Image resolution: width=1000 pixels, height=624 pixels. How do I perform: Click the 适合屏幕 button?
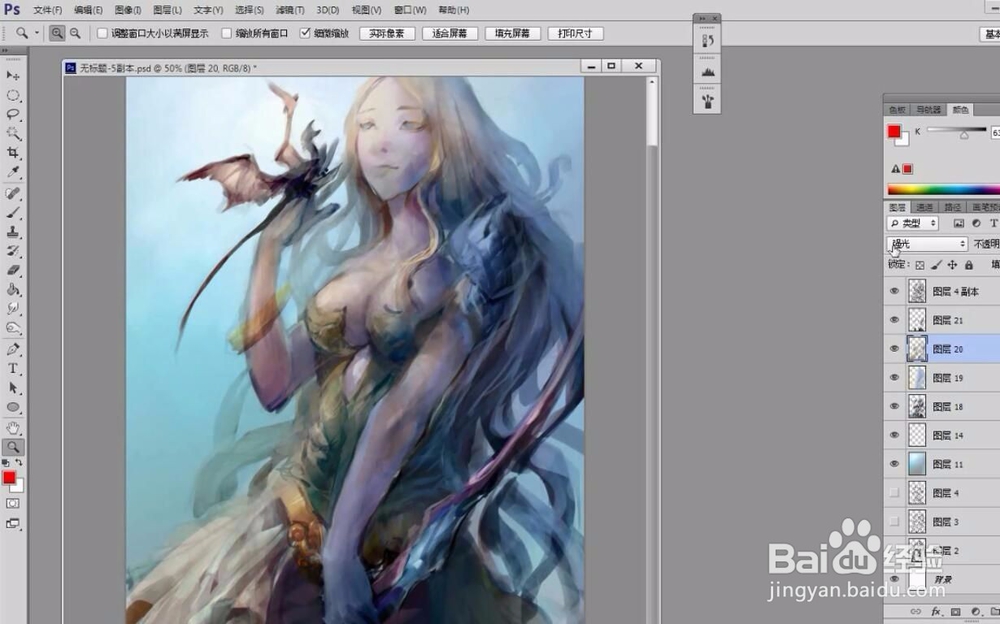click(450, 33)
